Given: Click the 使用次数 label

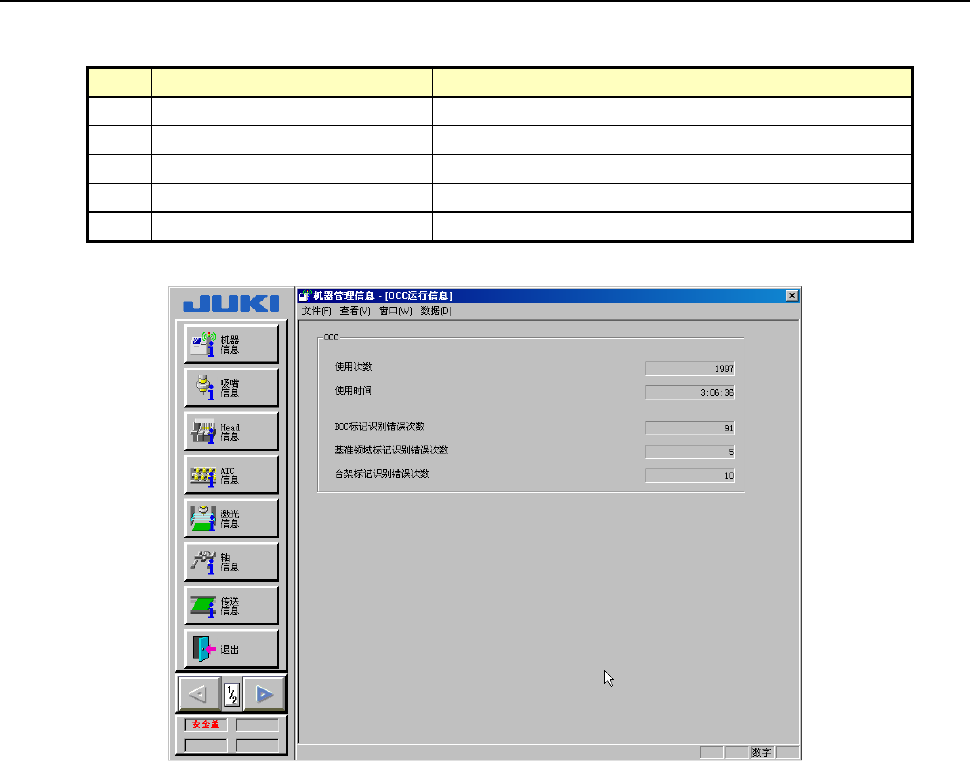Looking at the screenshot, I should coord(353,367).
